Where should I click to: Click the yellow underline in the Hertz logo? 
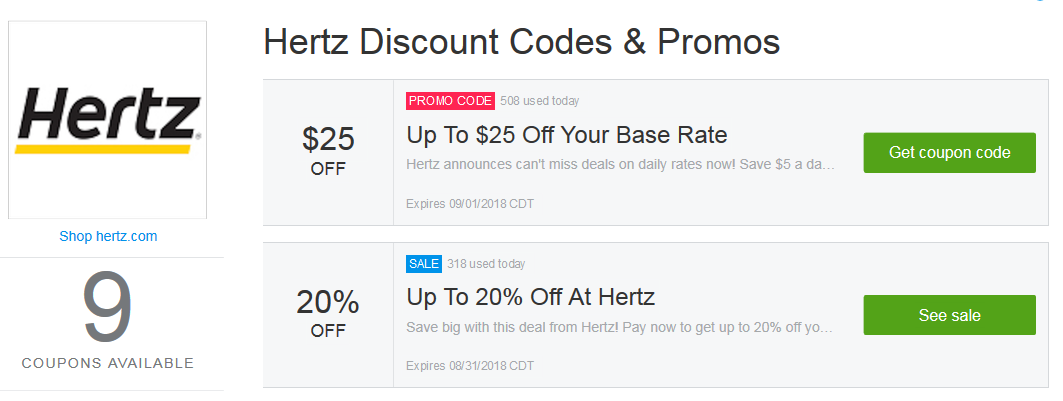(103, 149)
